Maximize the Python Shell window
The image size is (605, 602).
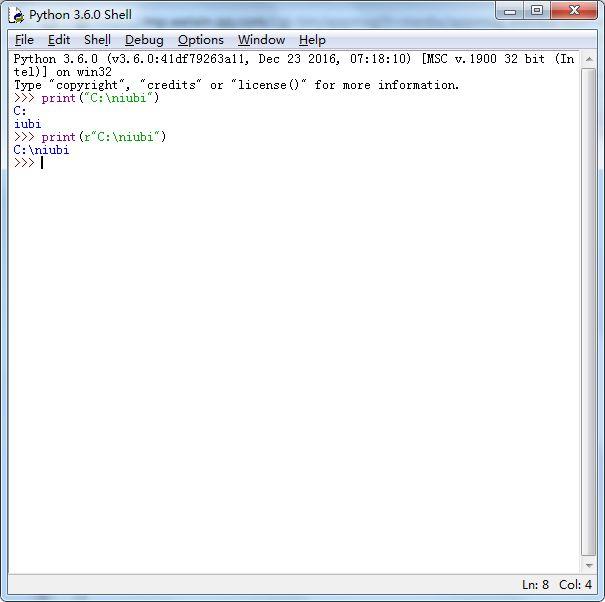(x=537, y=11)
